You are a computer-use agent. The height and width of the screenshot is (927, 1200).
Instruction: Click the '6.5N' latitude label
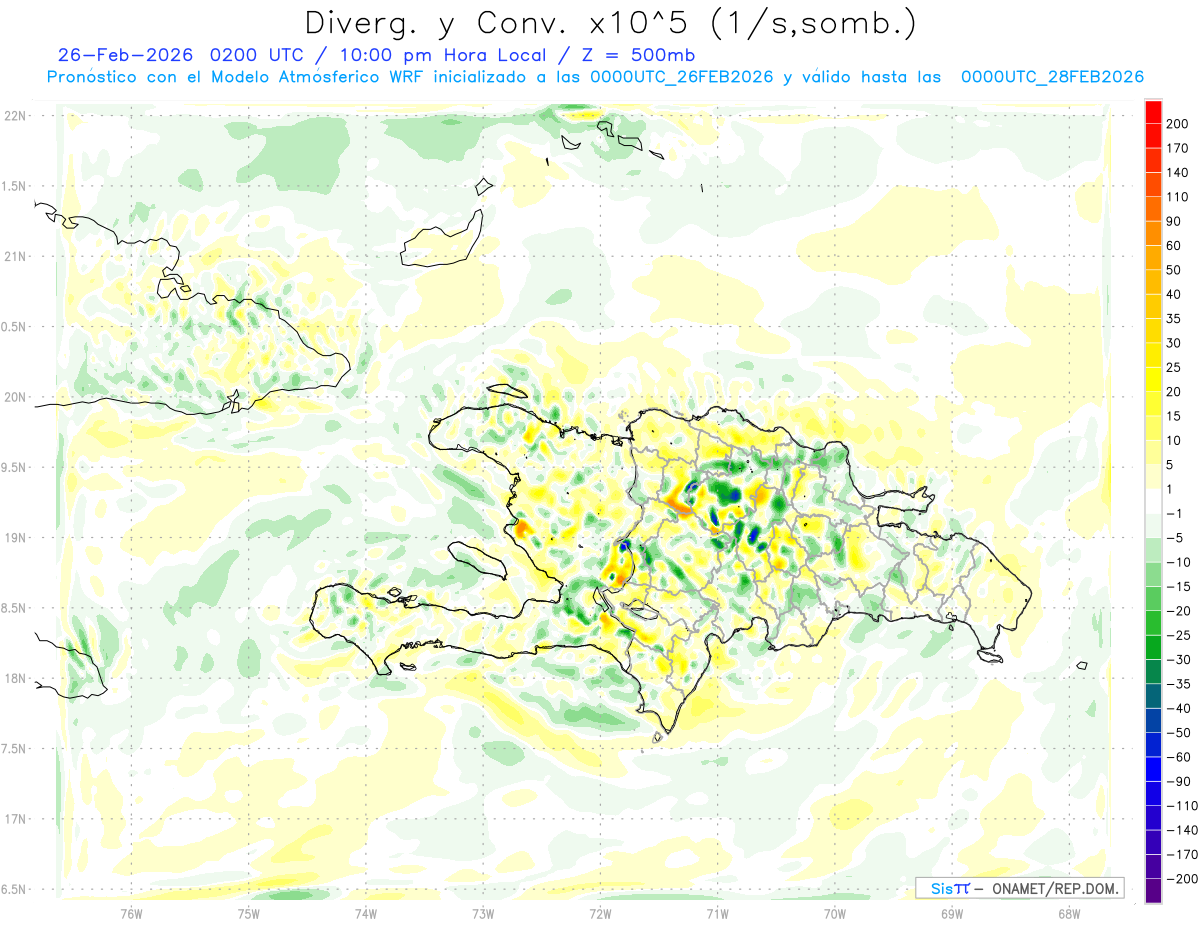(x=15, y=890)
